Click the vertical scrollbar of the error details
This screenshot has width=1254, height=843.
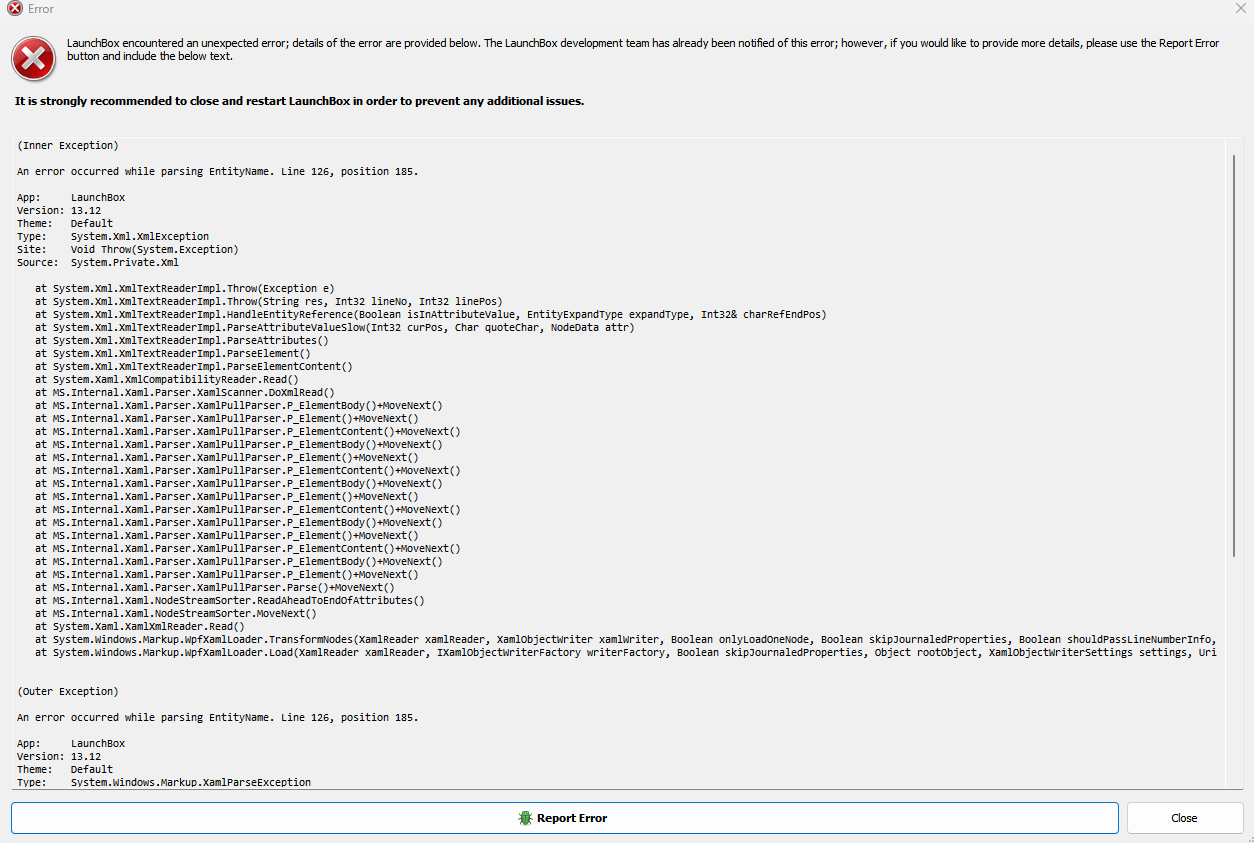(1235, 355)
